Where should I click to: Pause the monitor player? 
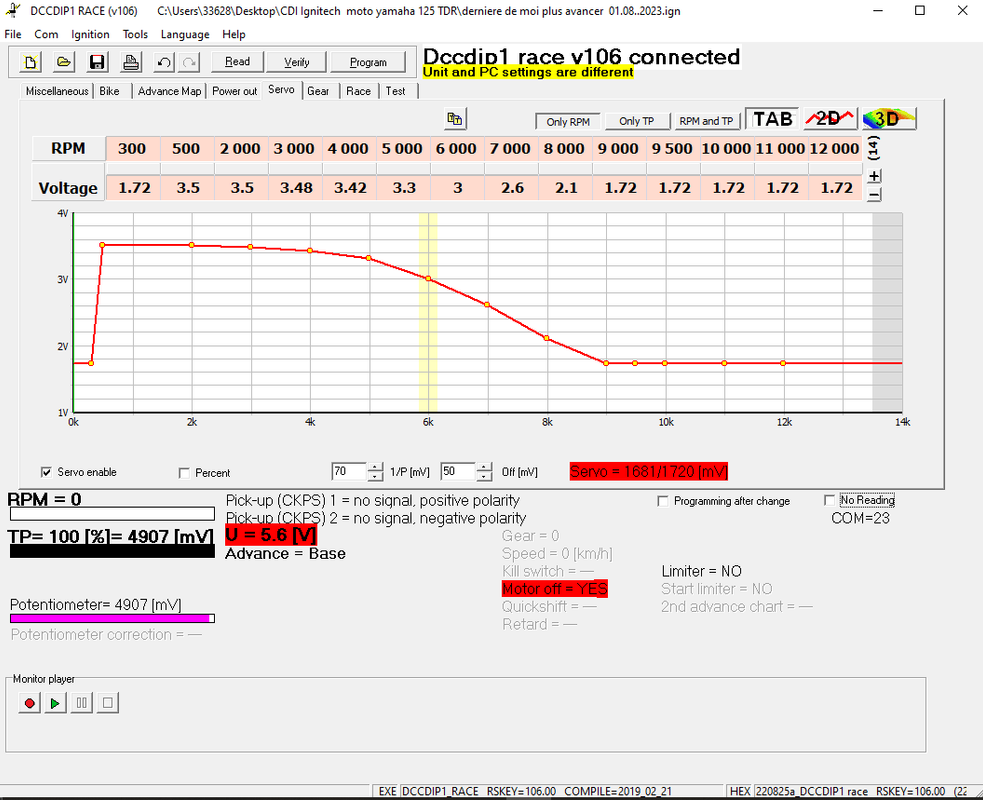click(x=81, y=703)
